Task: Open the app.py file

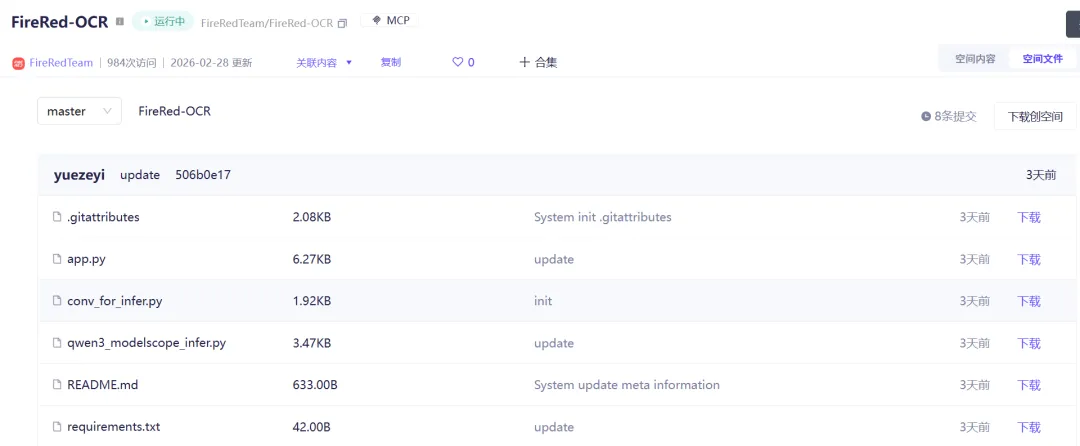Action: tap(86, 259)
